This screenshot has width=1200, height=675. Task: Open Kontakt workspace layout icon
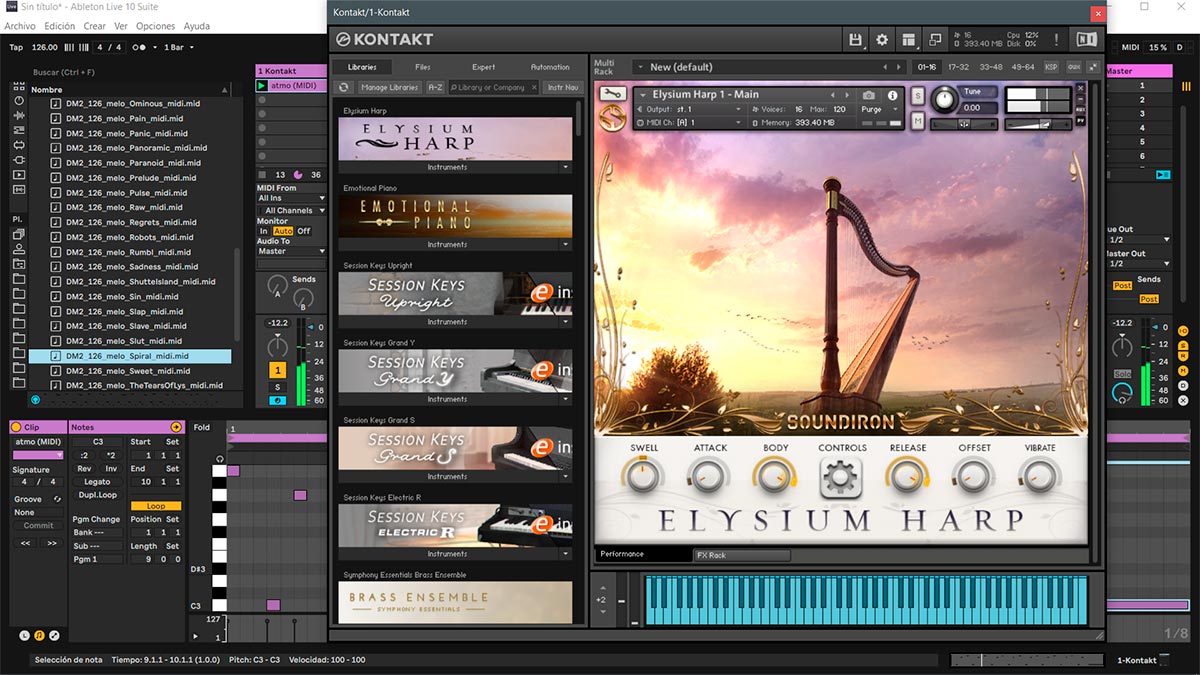[x=909, y=40]
